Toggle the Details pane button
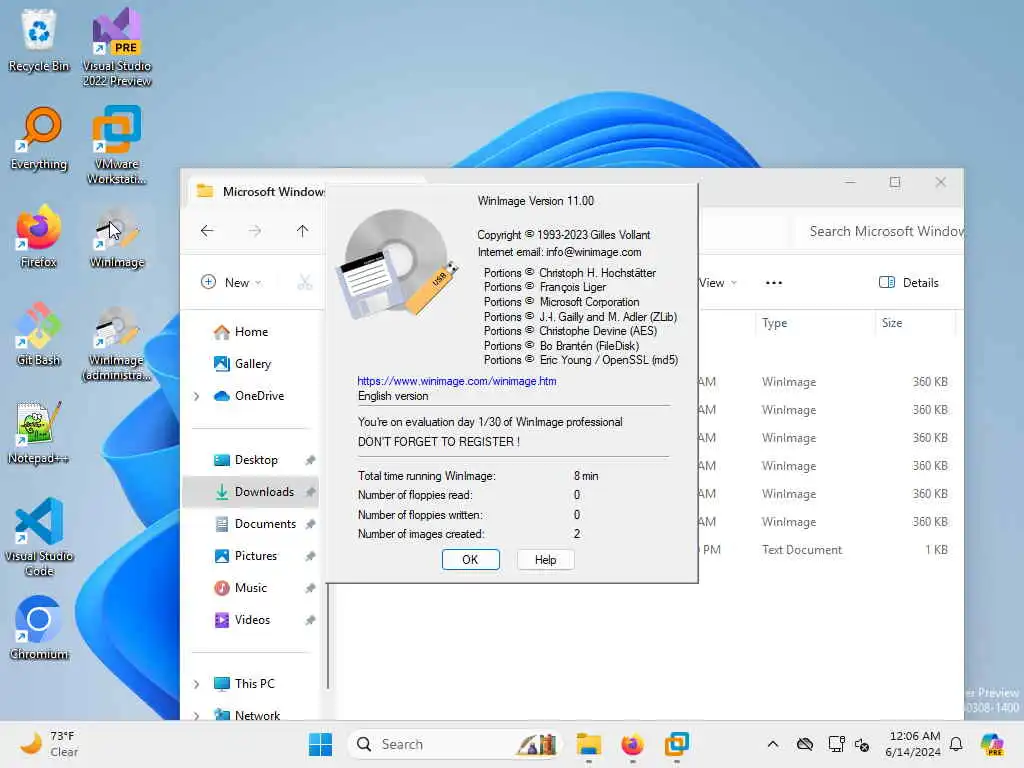This screenshot has width=1024, height=768. 908,283
